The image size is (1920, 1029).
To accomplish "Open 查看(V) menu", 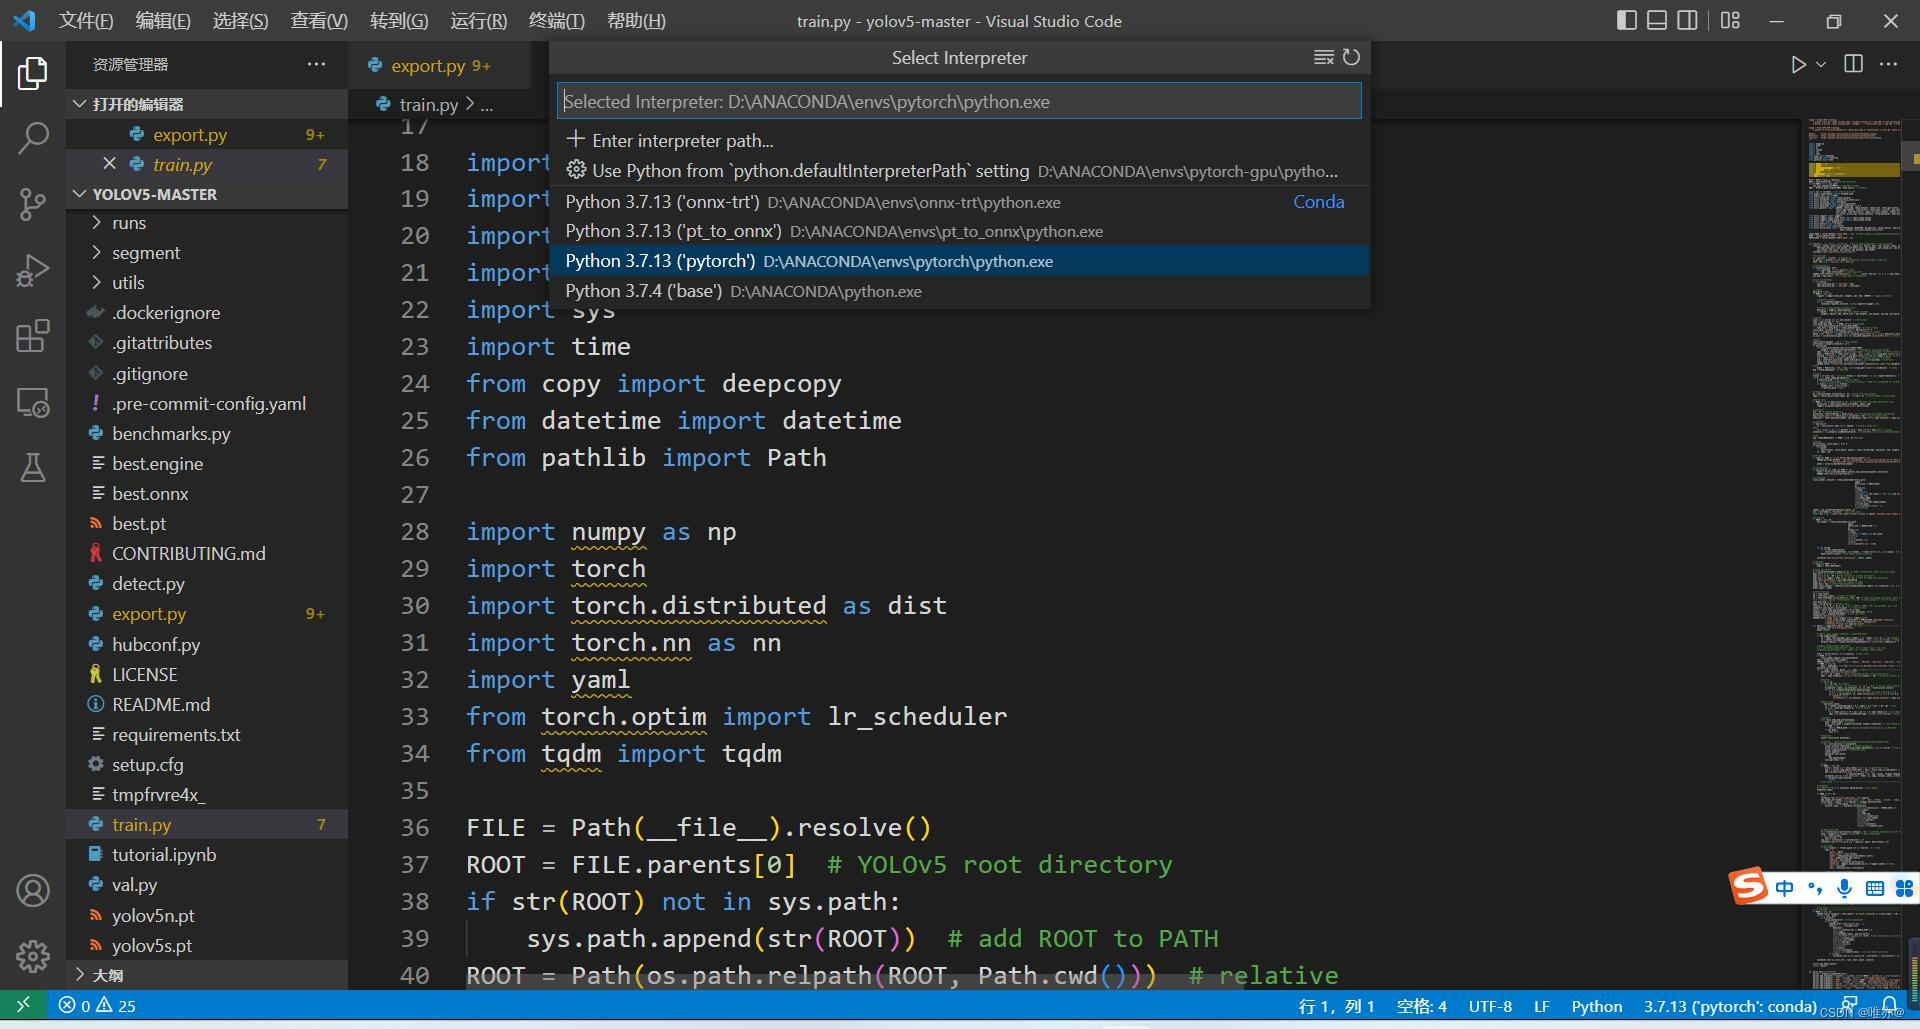I will (319, 21).
